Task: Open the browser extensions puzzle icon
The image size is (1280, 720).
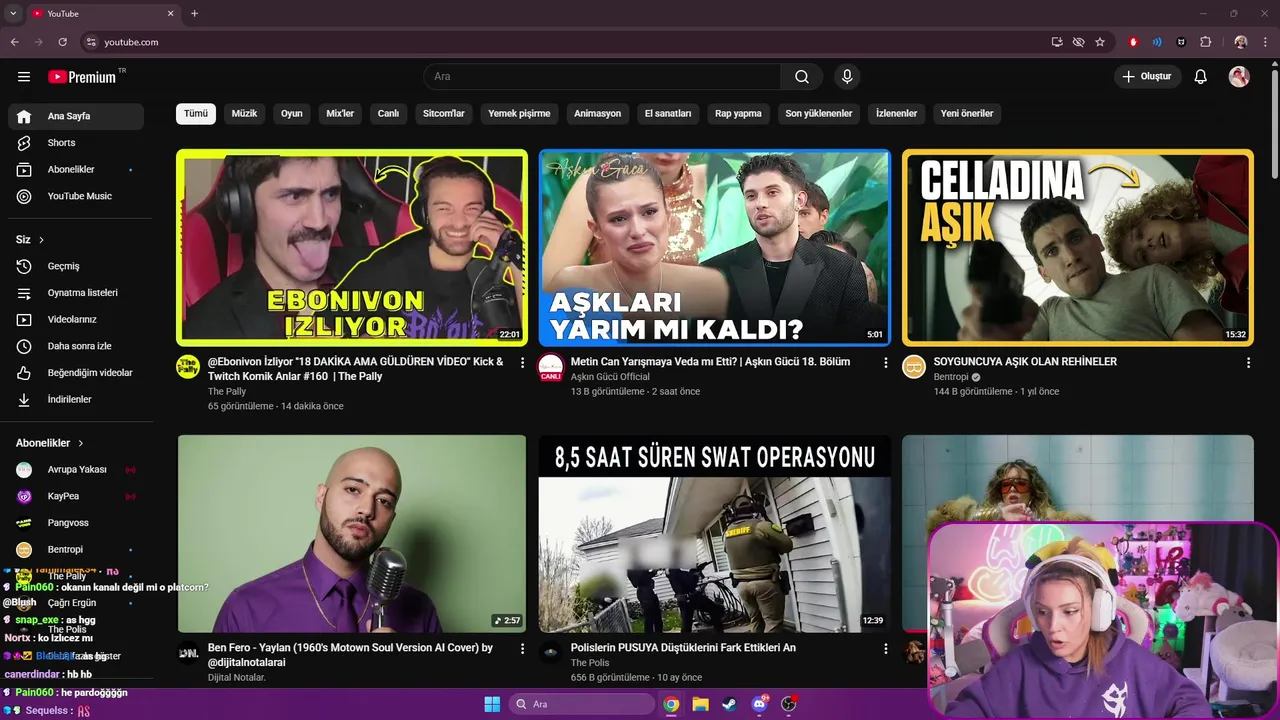Action: pyautogui.click(x=1206, y=42)
